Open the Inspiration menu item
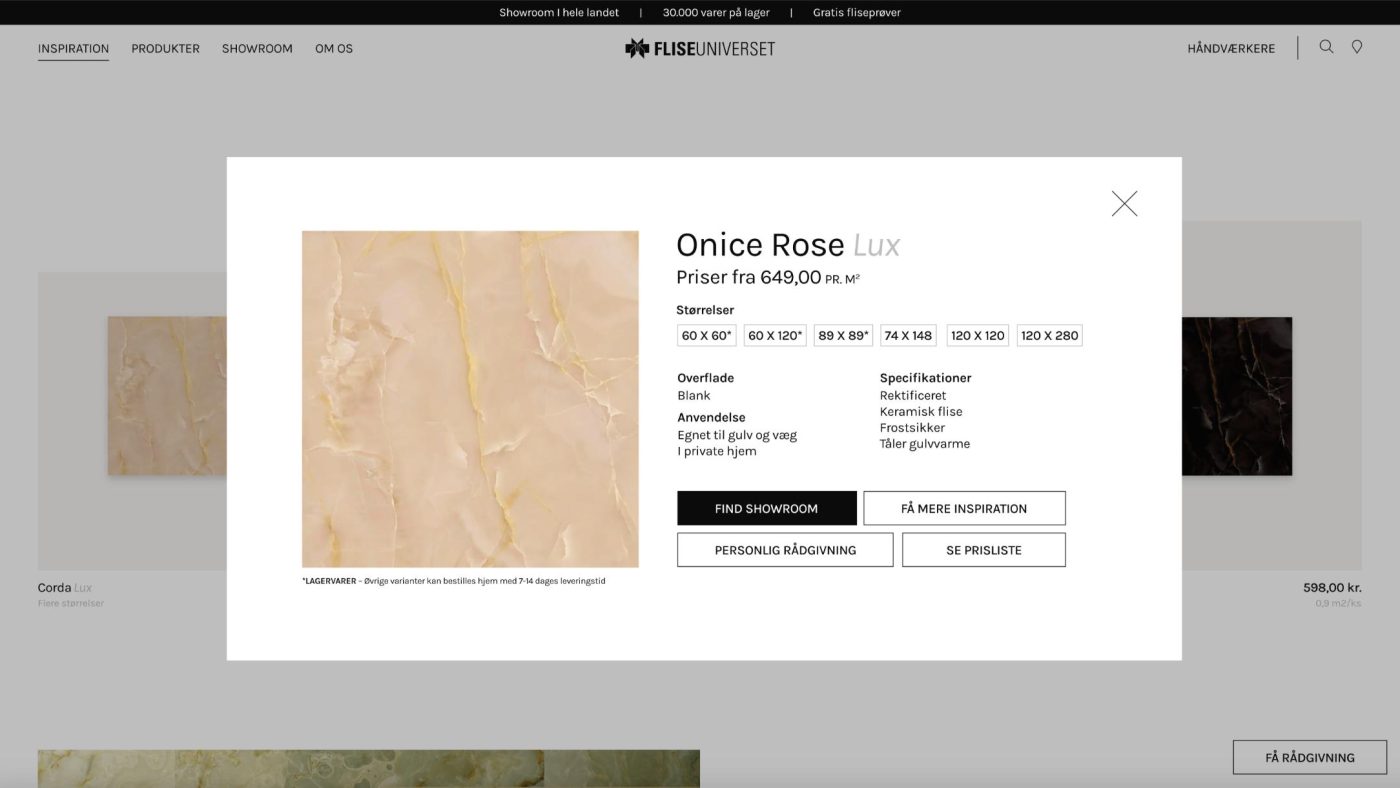 (x=73, y=48)
